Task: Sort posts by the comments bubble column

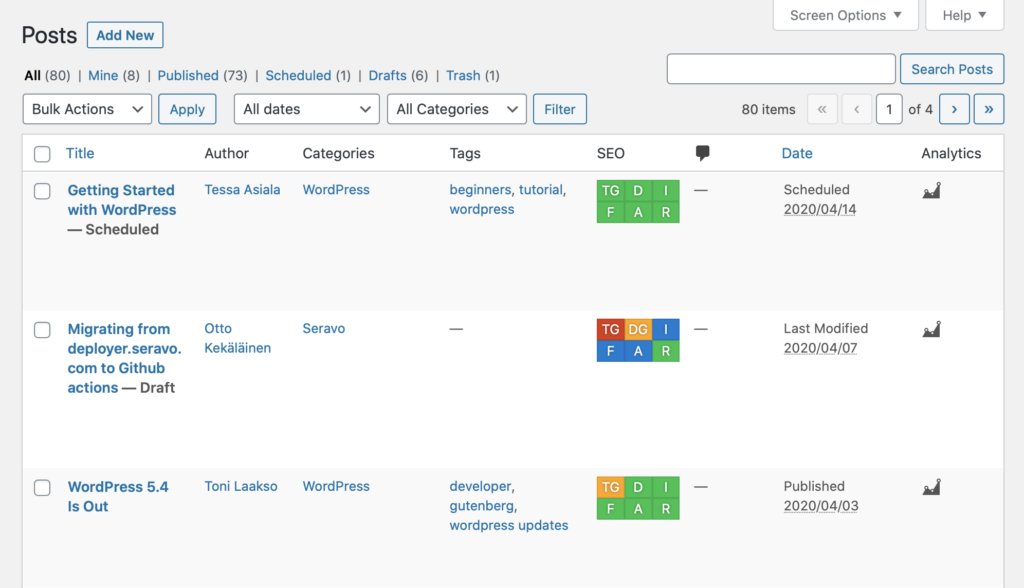Action: pos(703,153)
